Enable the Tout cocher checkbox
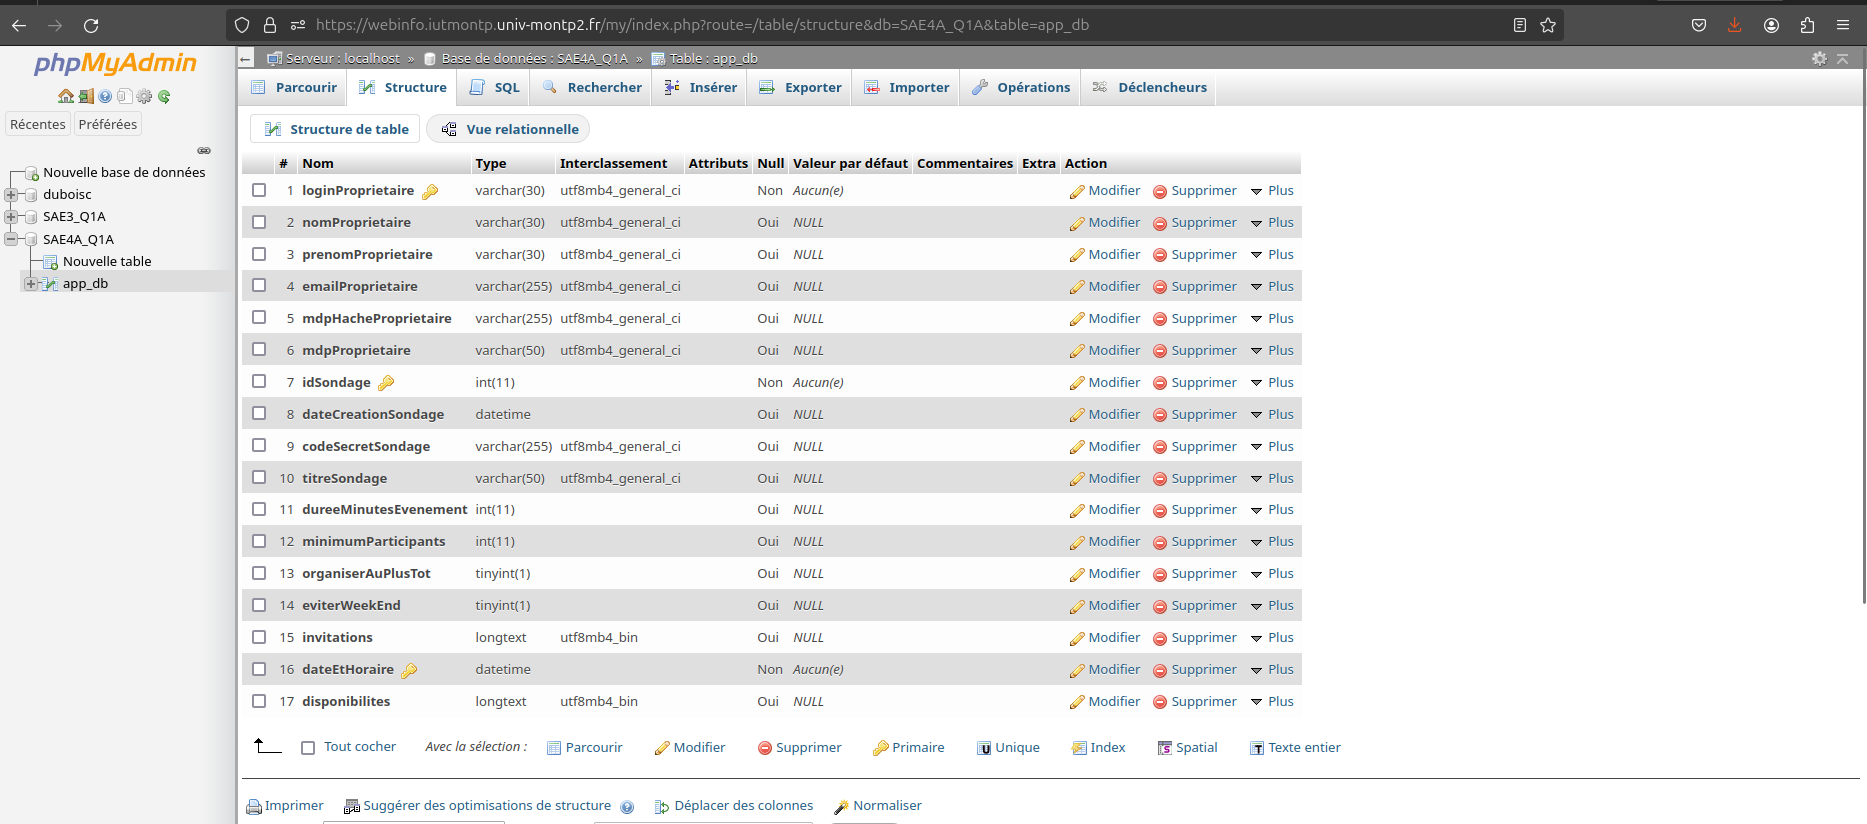This screenshot has width=1867, height=824. (308, 748)
